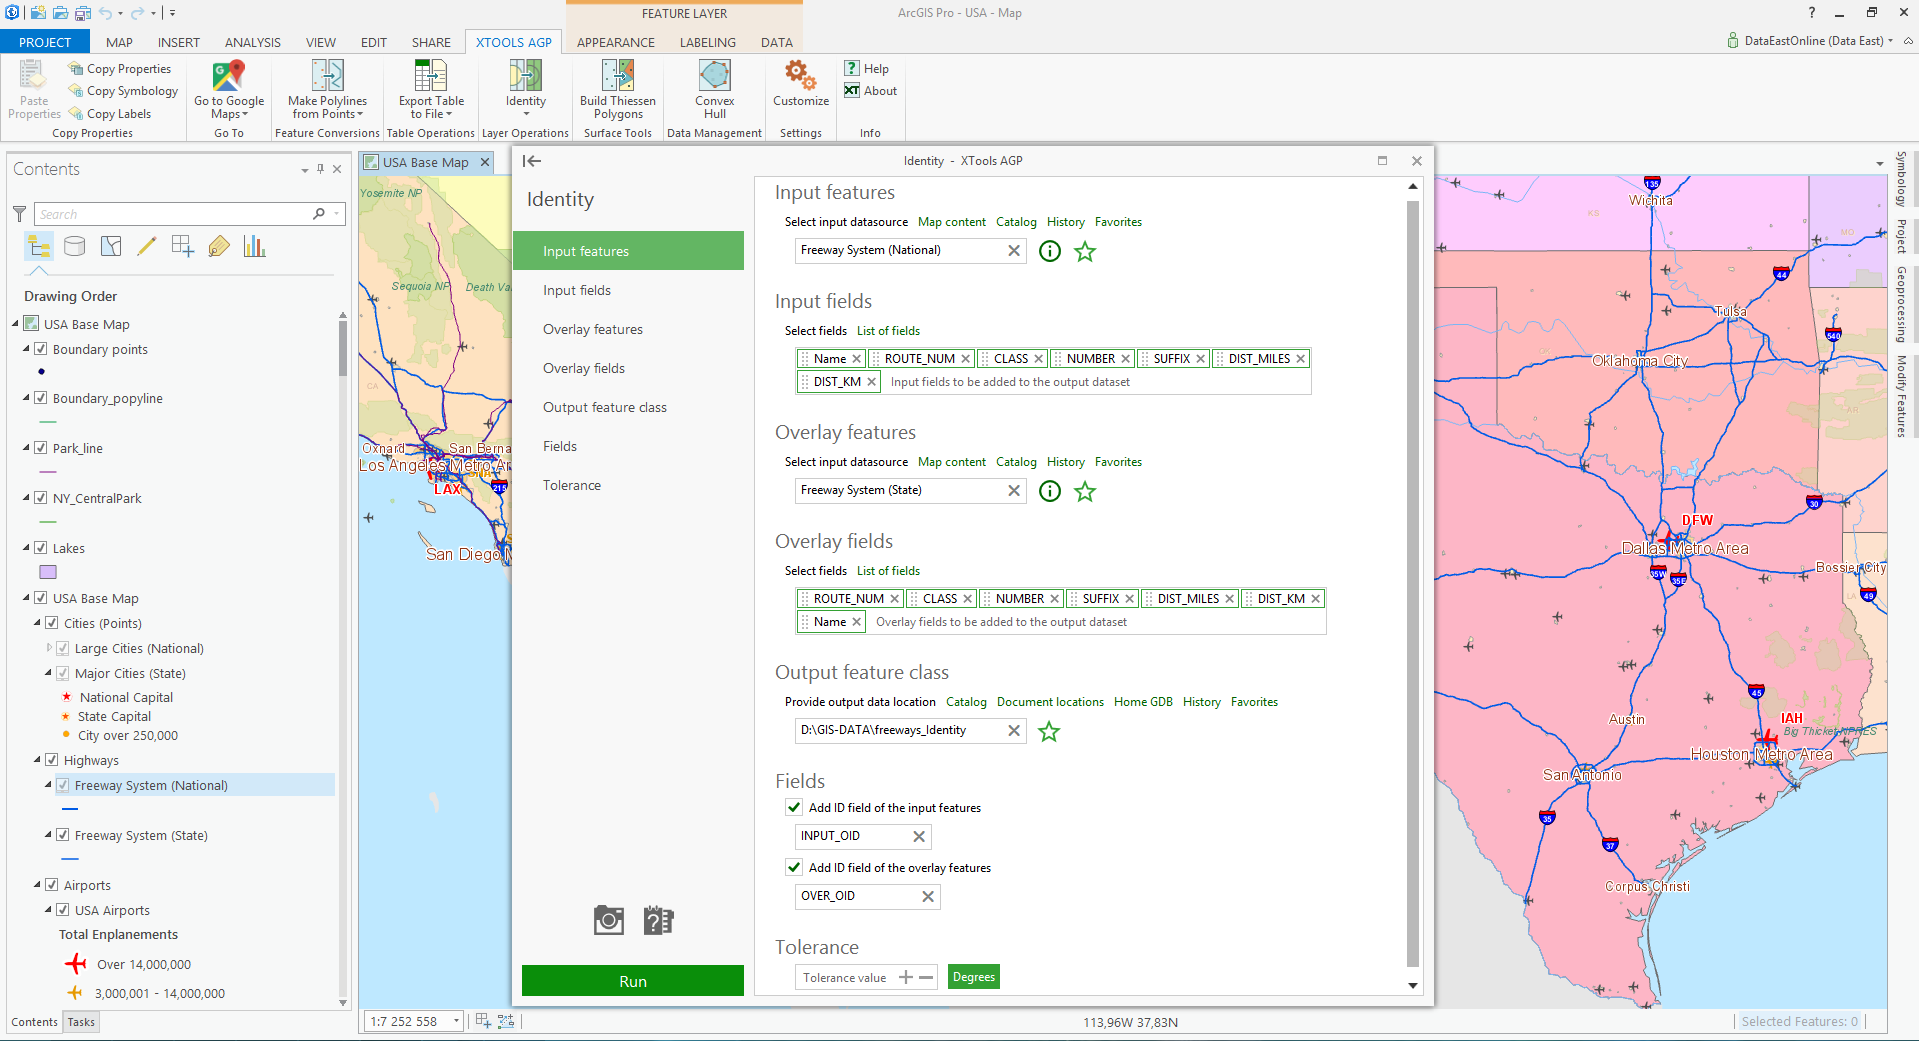Collapse Identity dialog side panel arrow
1919x1041 pixels.
[532, 161]
